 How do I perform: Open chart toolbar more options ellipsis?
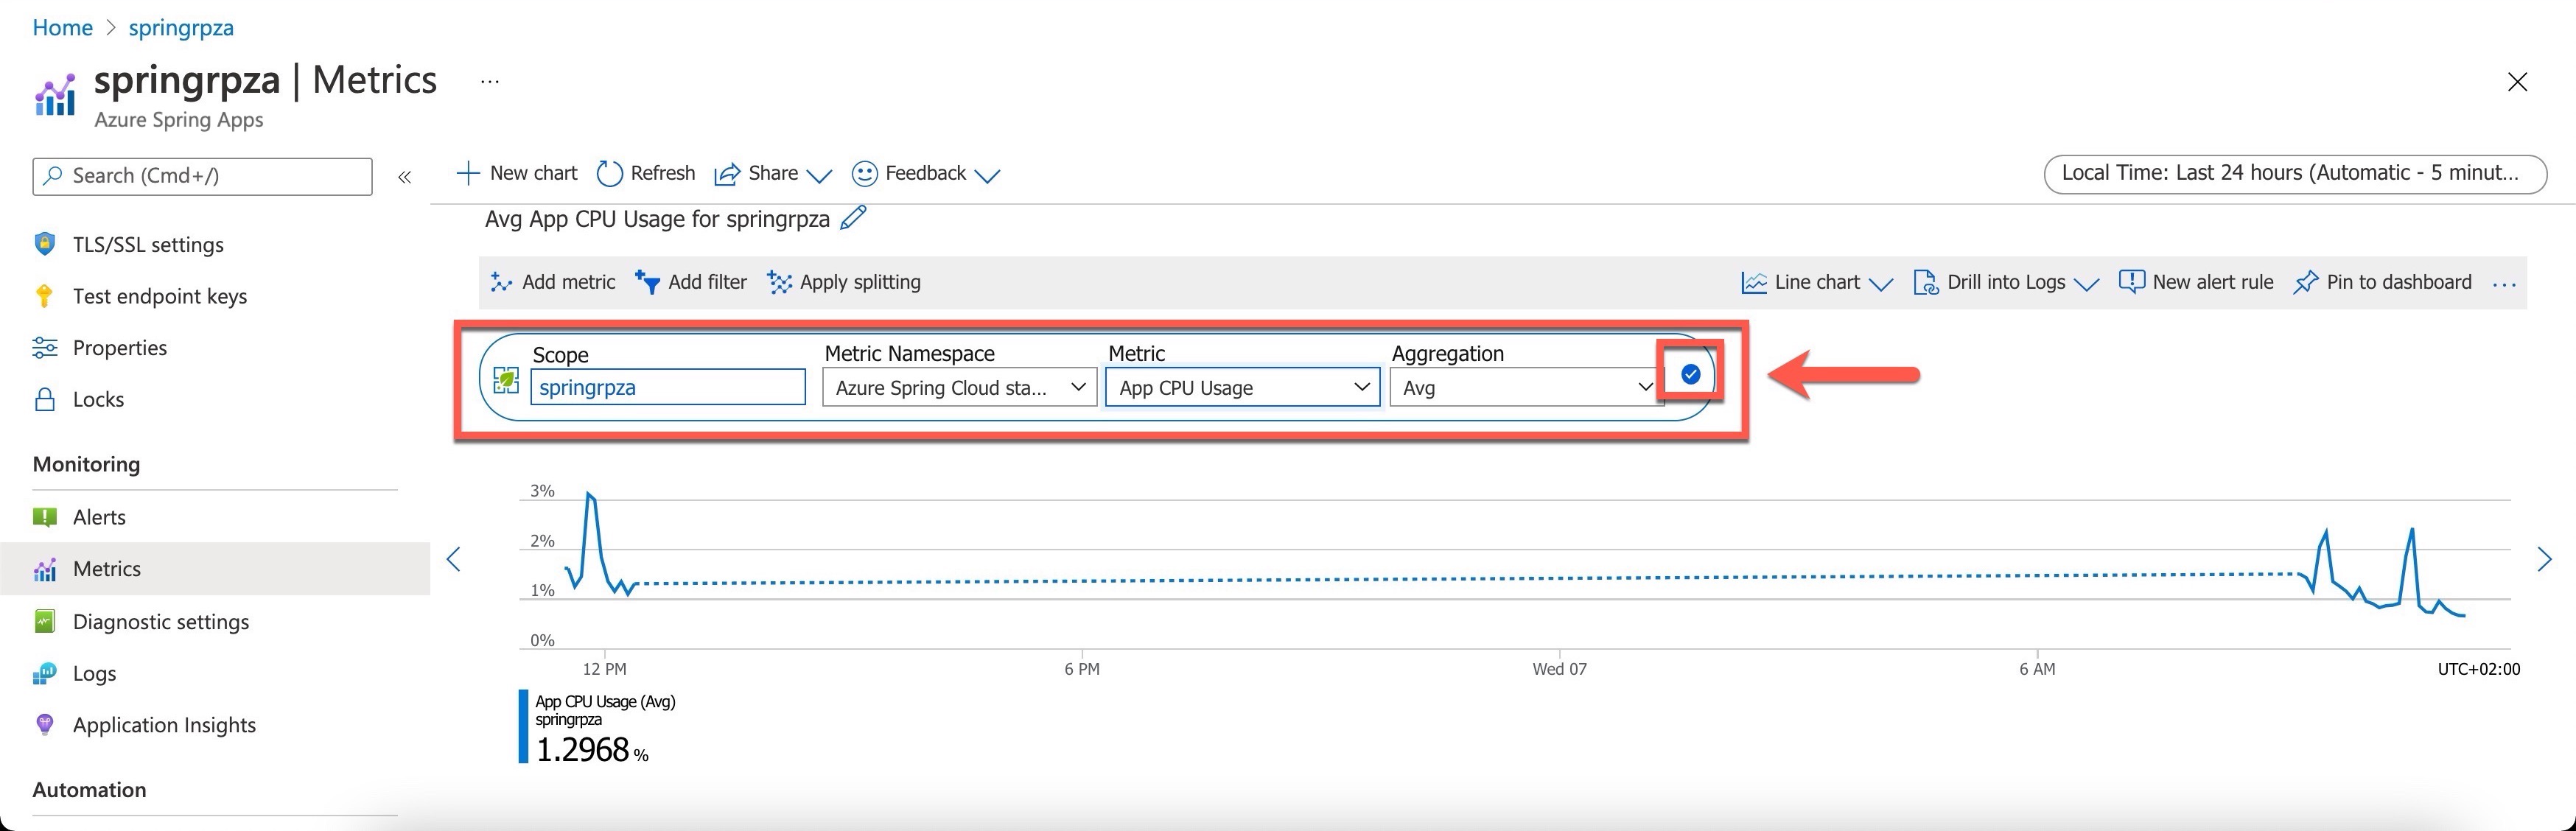pos(2504,284)
